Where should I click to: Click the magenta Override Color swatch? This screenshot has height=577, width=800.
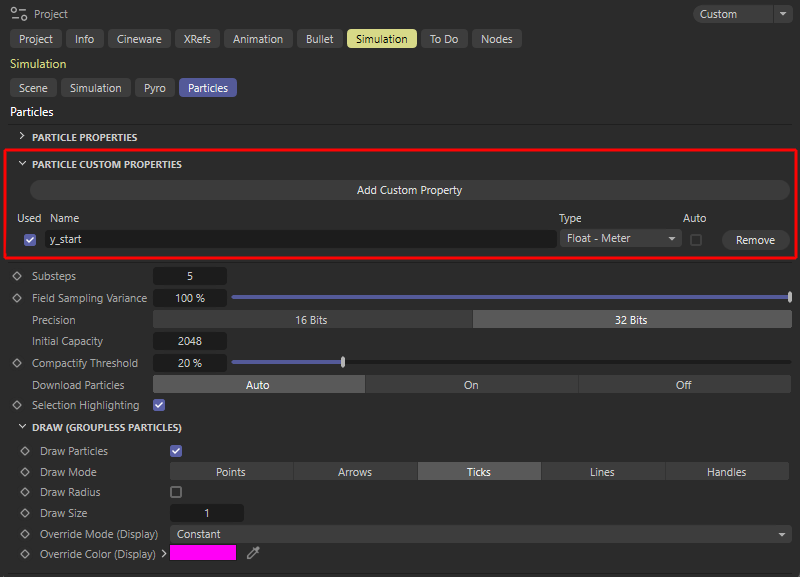203,553
